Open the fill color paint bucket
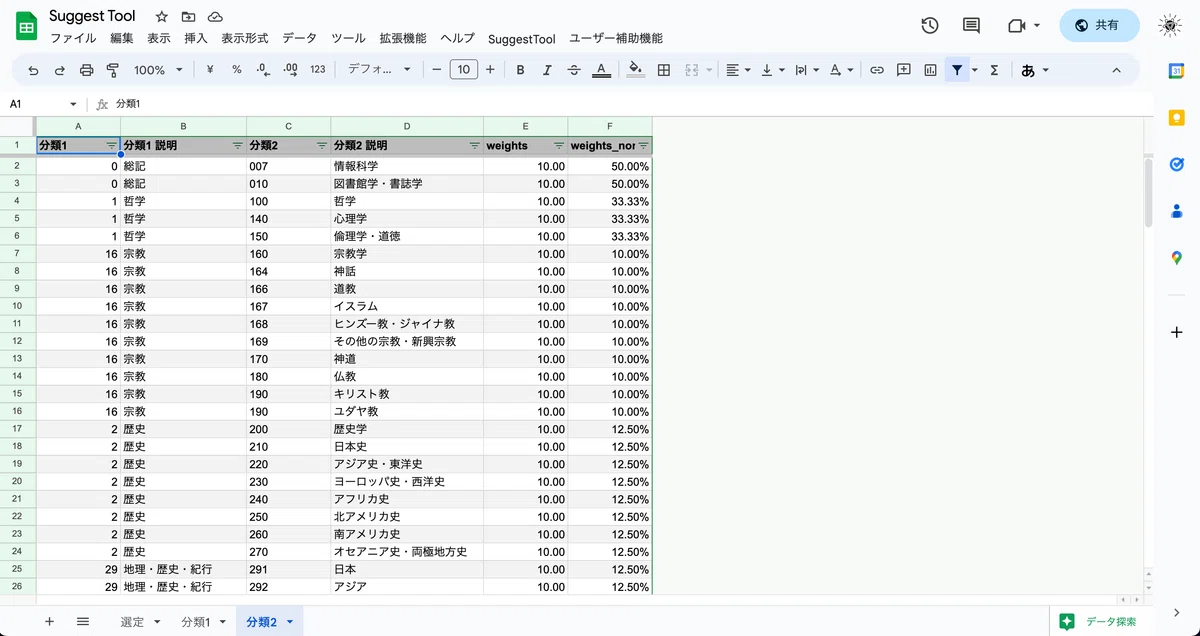1200x636 pixels. pos(635,70)
